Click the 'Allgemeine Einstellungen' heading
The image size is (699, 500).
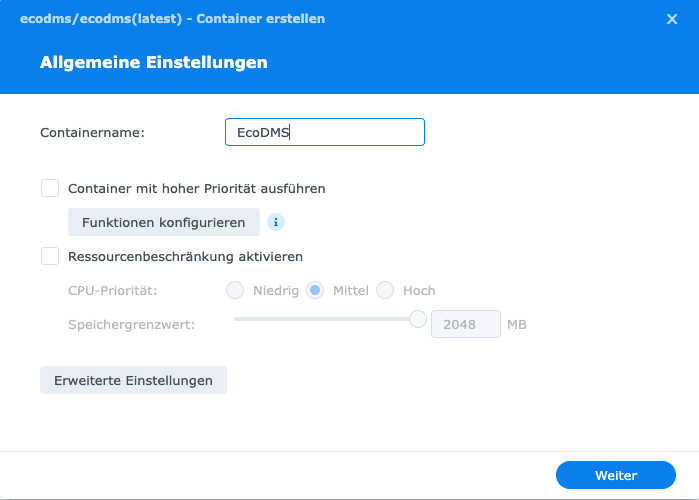click(x=154, y=62)
